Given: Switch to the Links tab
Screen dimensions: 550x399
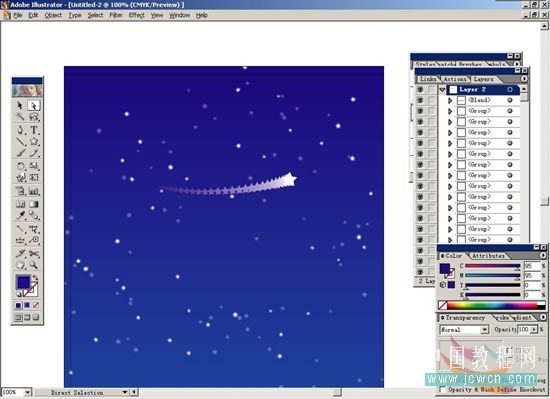Looking at the screenshot, I should 428,79.
